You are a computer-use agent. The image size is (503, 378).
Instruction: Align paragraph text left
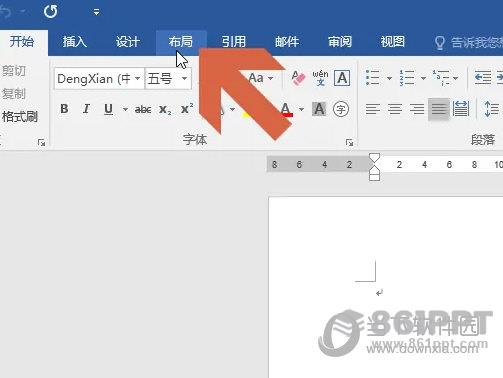373,109
